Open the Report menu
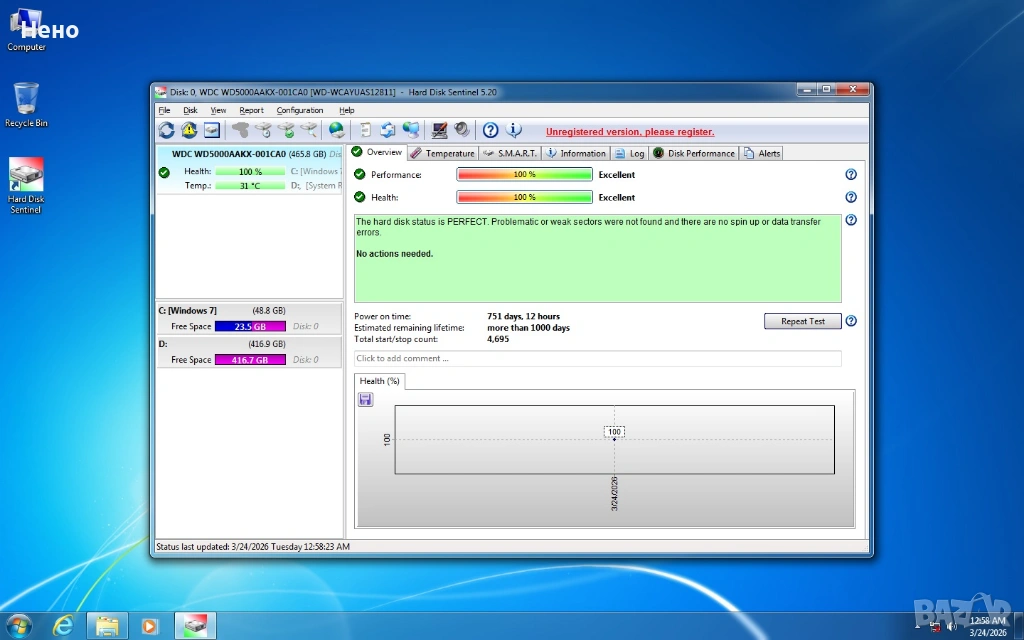This screenshot has width=1024, height=640. 251,110
